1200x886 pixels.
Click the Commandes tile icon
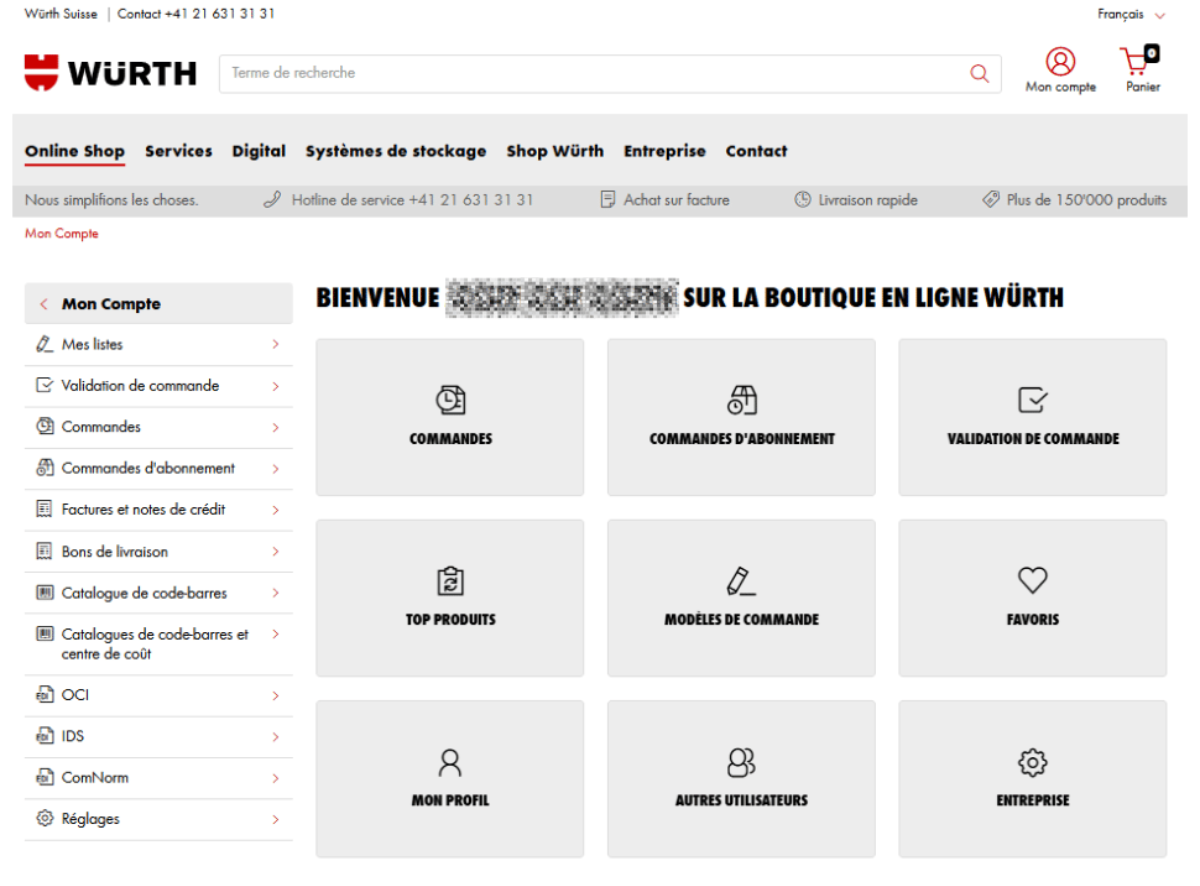click(x=450, y=400)
